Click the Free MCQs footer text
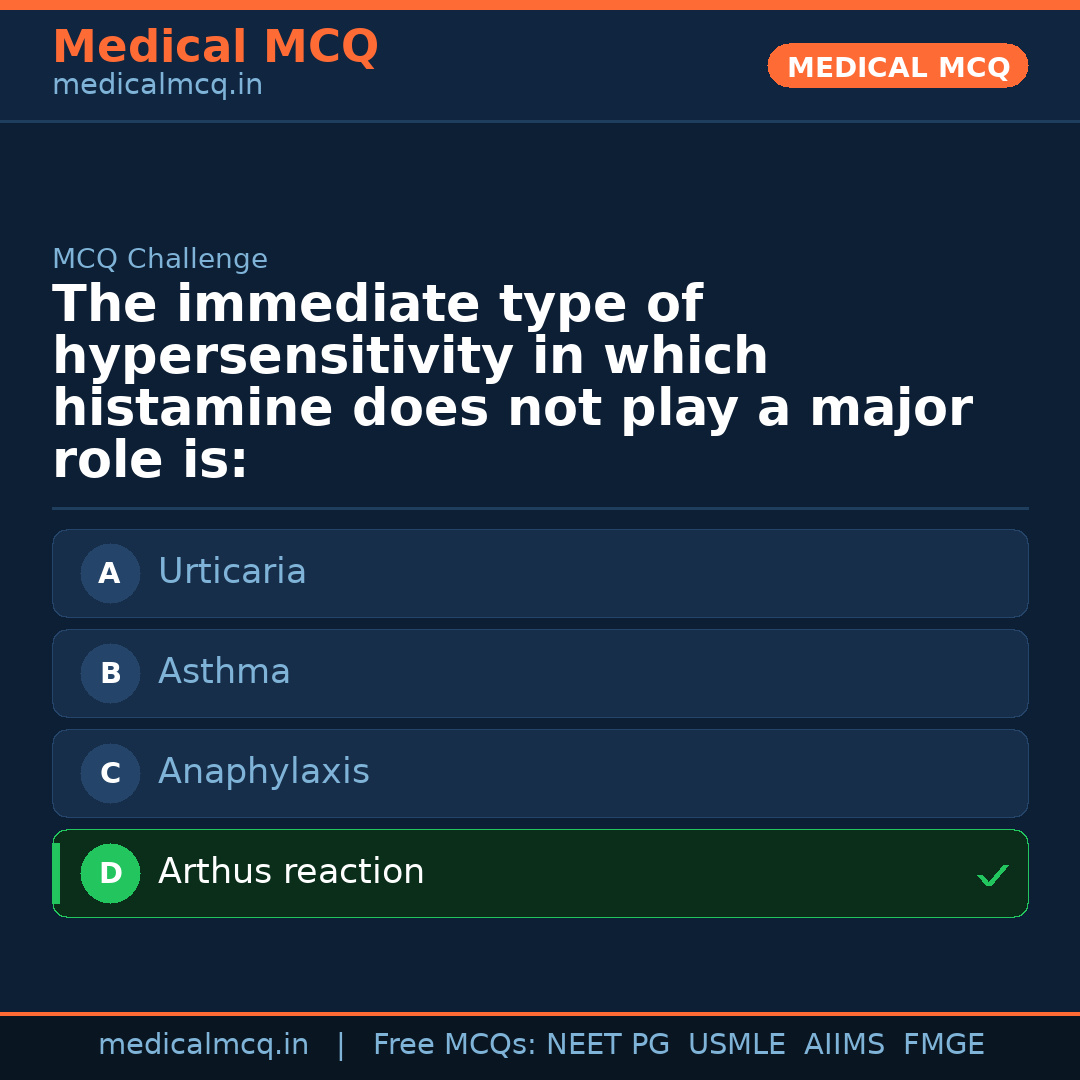Screen dimensions: 1080x1080 pyautogui.click(x=455, y=1045)
